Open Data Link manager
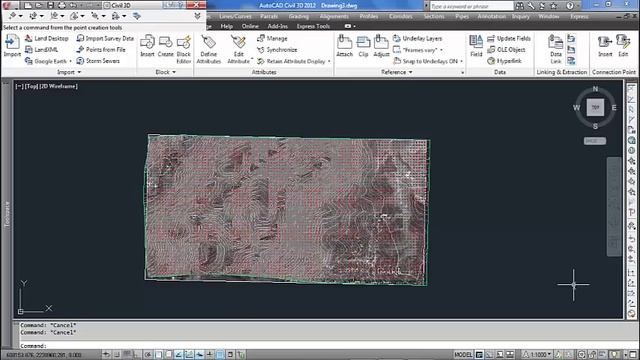 tap(556, 49)
